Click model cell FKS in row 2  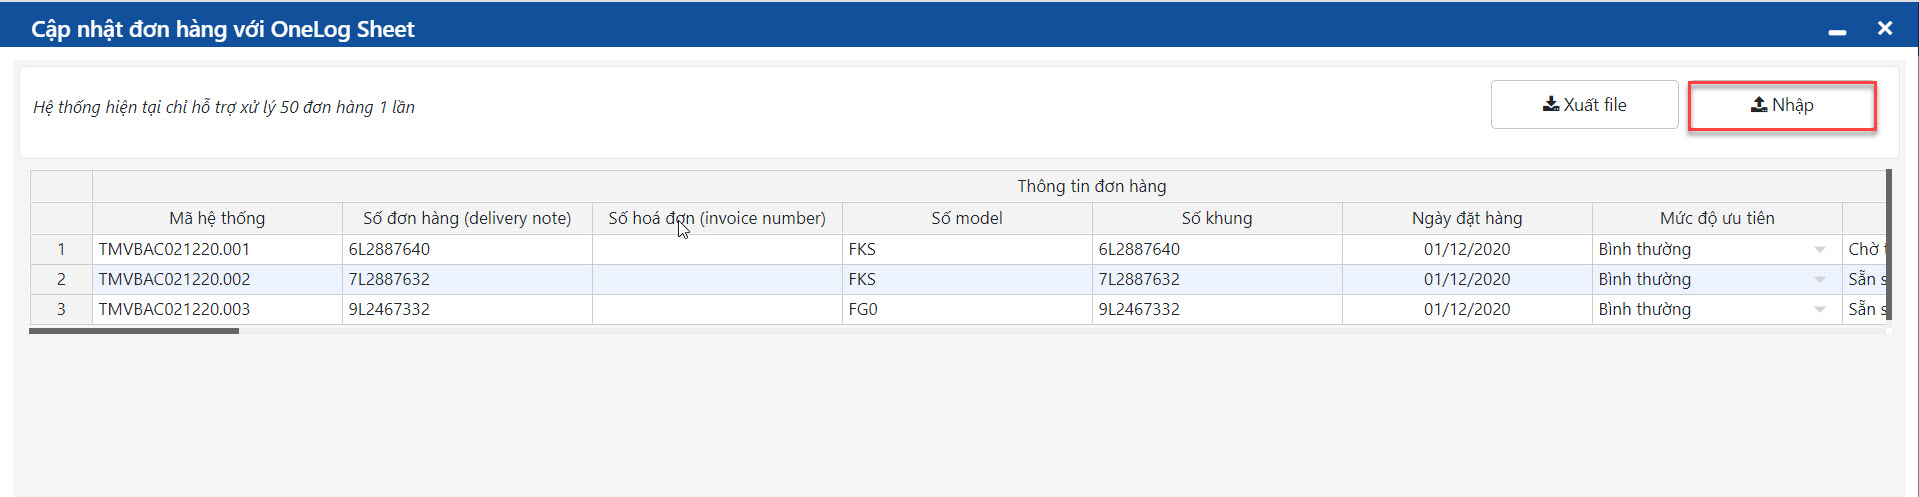click(x=967, y=279)
